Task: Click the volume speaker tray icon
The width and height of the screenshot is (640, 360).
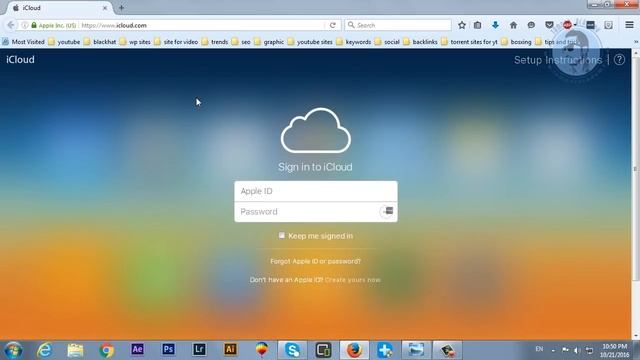Action: (x=577, y=350)
